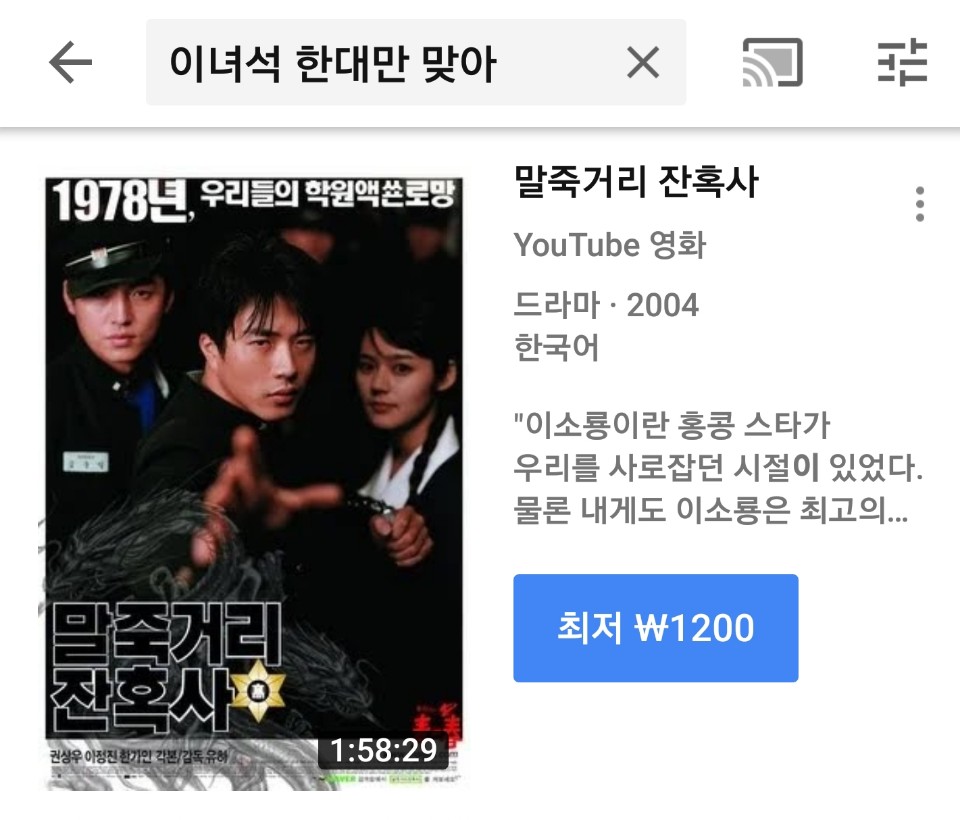The image size is (960, 820).
Task: Click the search field with 이녀석 한대만 맞아
Action: [416, 62]
